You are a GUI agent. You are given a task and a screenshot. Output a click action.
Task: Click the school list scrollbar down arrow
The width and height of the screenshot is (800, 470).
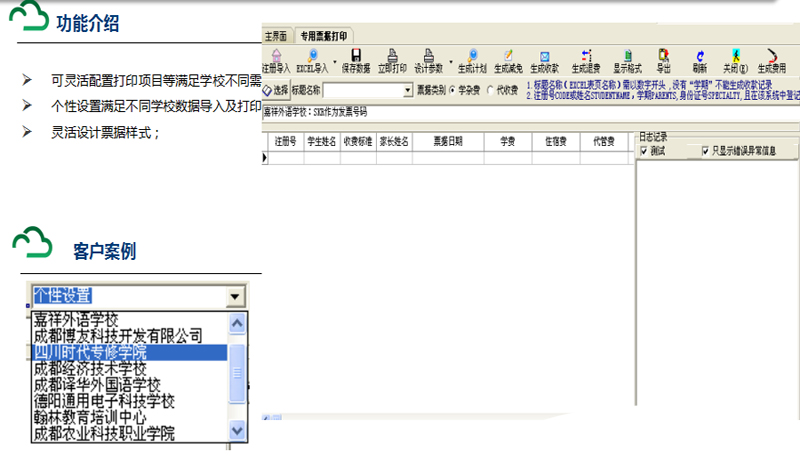pyautogui.click(x=237, y=430)
